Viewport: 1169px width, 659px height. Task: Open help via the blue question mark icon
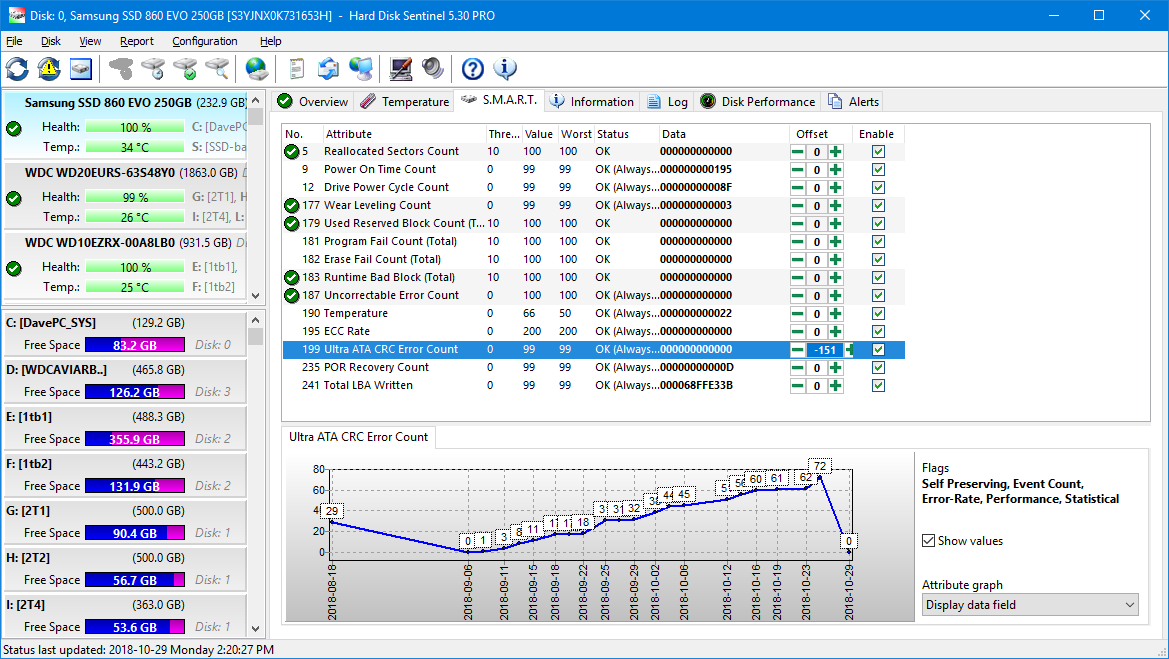[473, 69]
